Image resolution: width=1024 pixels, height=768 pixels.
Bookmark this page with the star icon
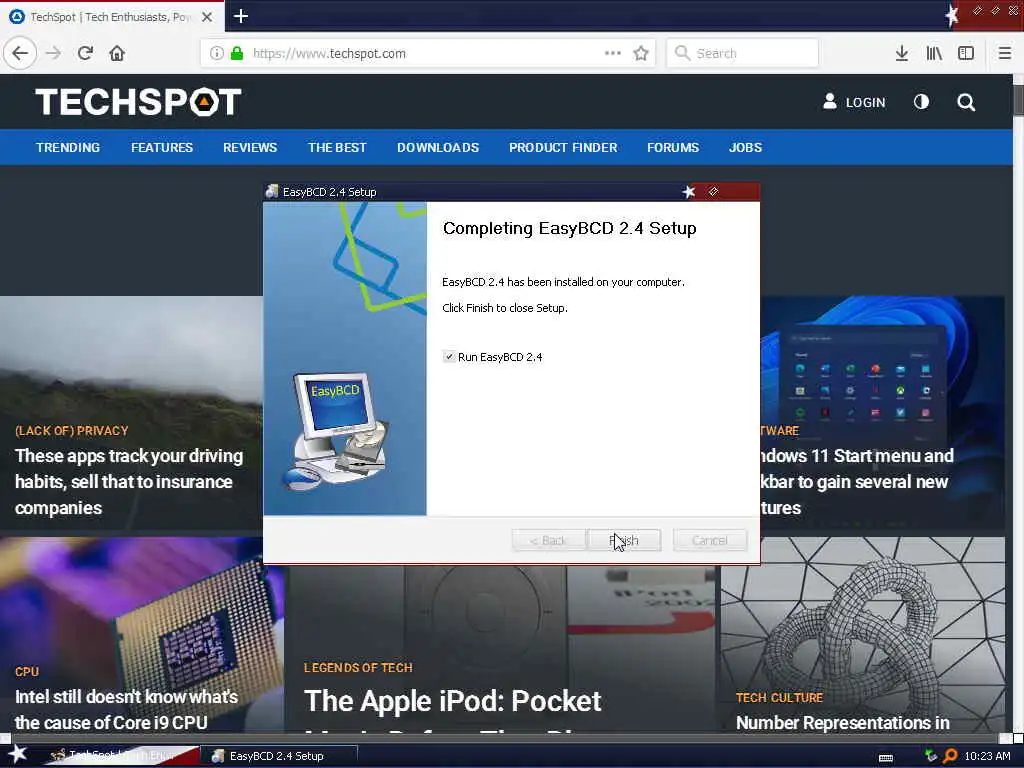pos(641,53)
